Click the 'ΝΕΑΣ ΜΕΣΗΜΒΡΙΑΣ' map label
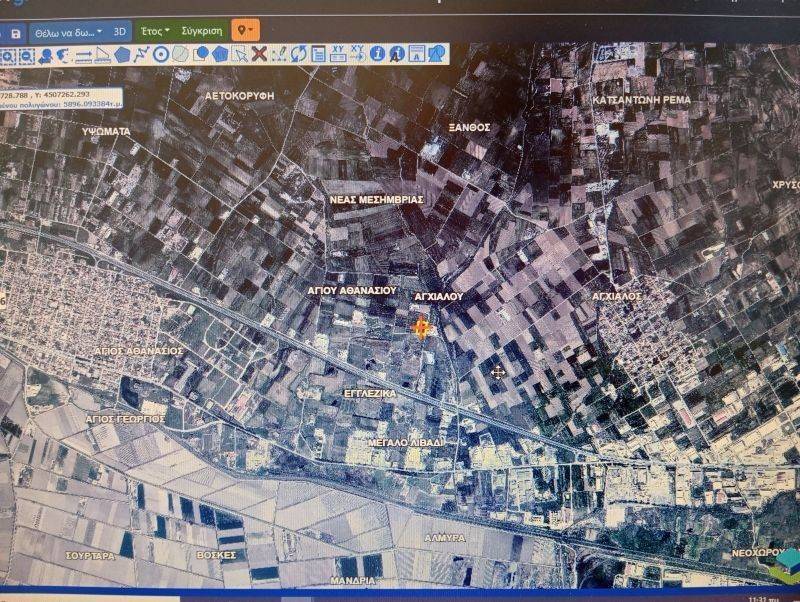 (377, 200)
